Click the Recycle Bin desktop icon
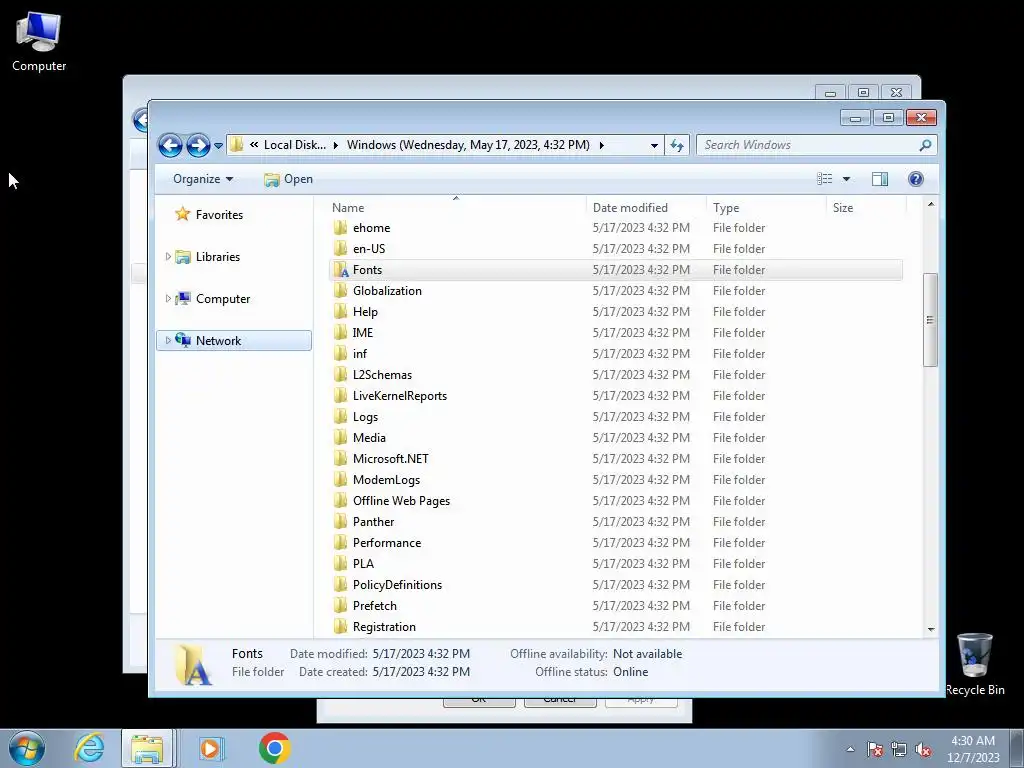Viewport: 1024px width, 768px height. coord(974,665)
